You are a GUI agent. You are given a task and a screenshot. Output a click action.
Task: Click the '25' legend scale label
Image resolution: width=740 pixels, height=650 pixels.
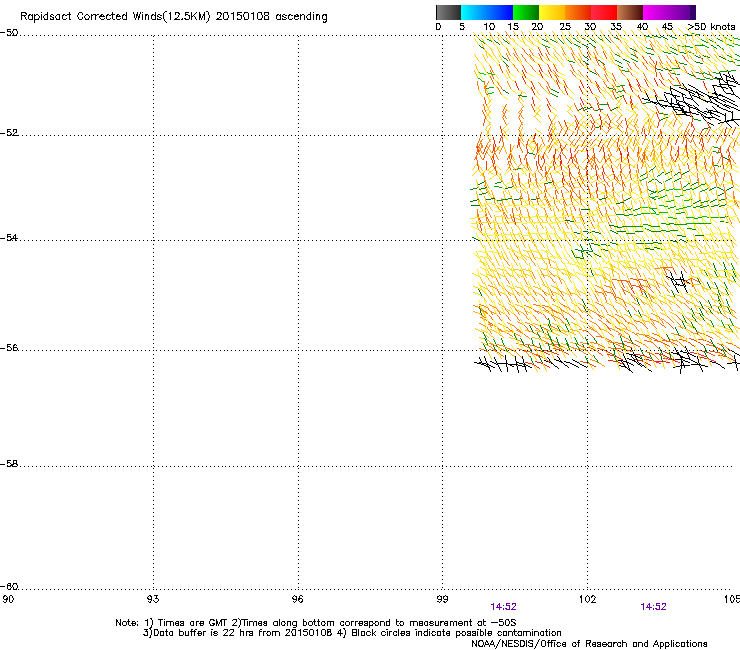(565, 27)
